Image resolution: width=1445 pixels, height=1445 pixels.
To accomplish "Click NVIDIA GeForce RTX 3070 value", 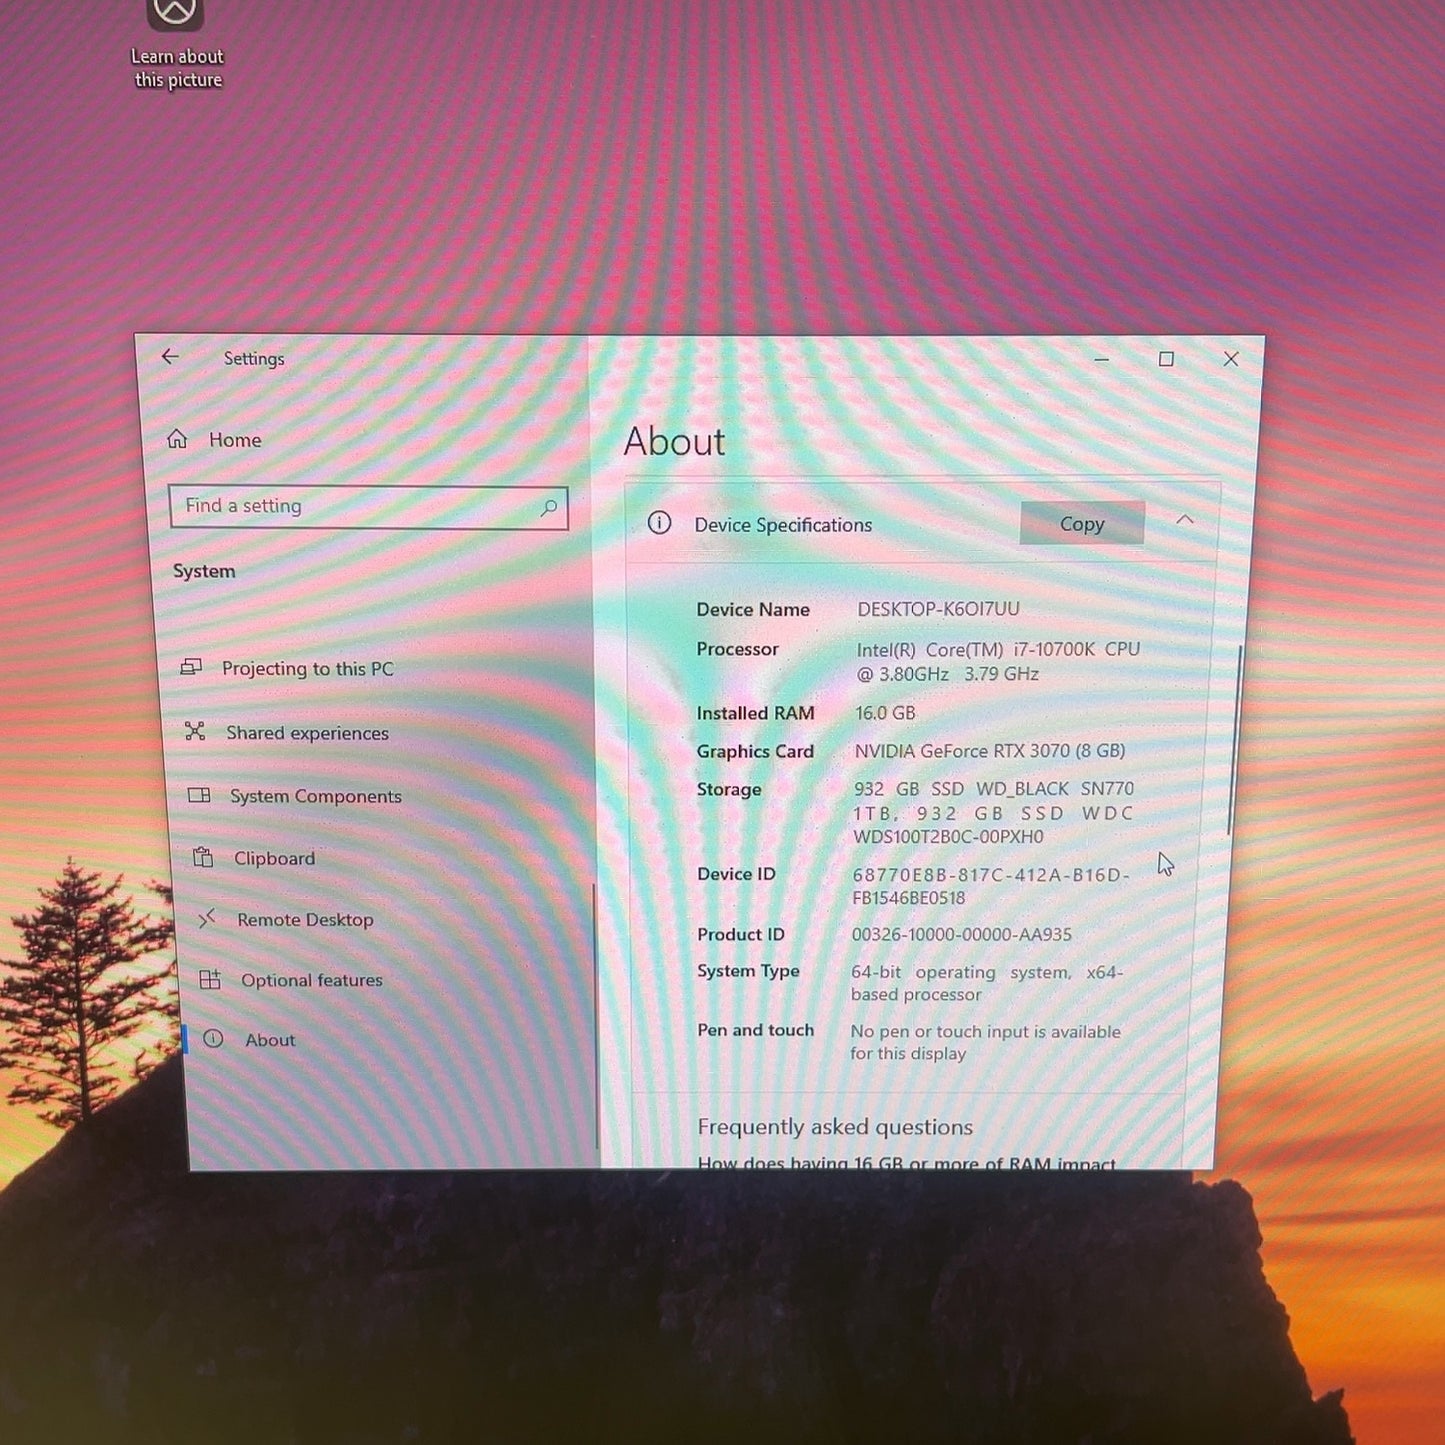I will (990, 751).
